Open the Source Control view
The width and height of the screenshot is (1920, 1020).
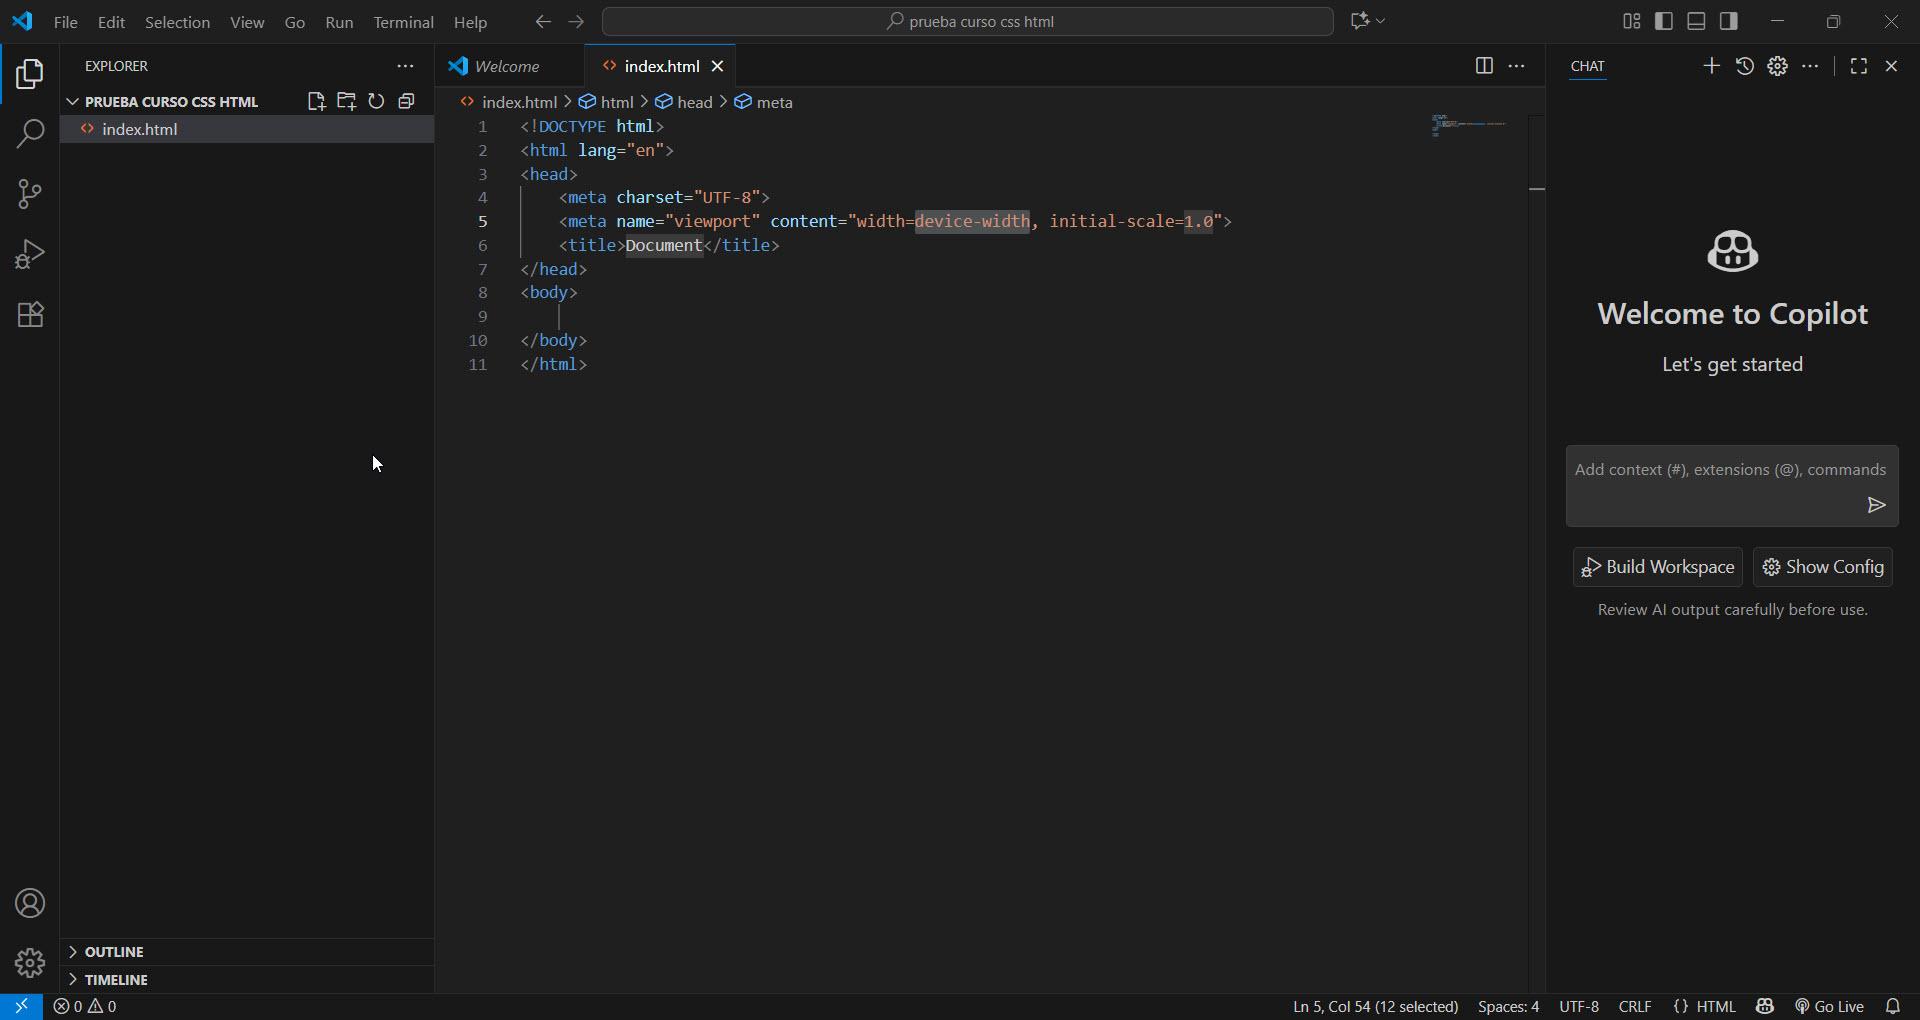tap(30, 194)
